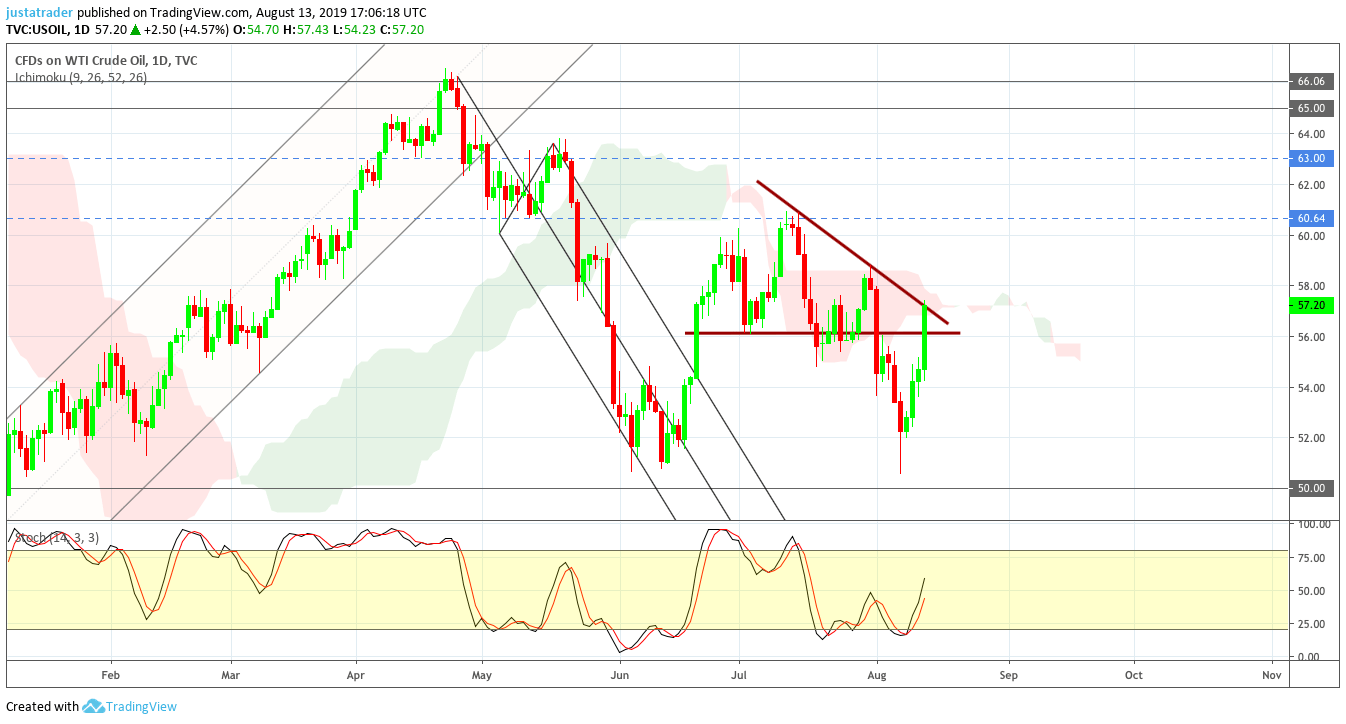
Task: Click the Feb label on time axis
Action: tap(110, 675)
